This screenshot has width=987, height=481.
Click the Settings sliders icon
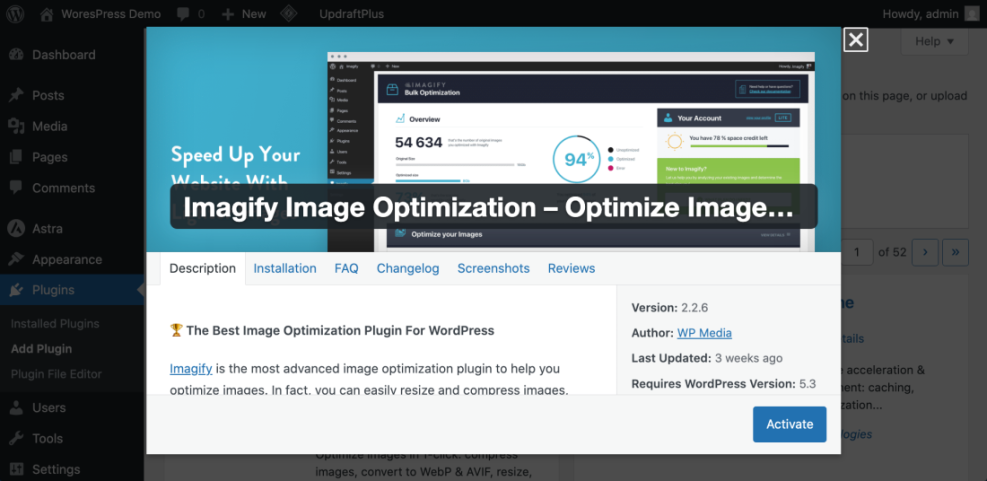tap(17, 470)
